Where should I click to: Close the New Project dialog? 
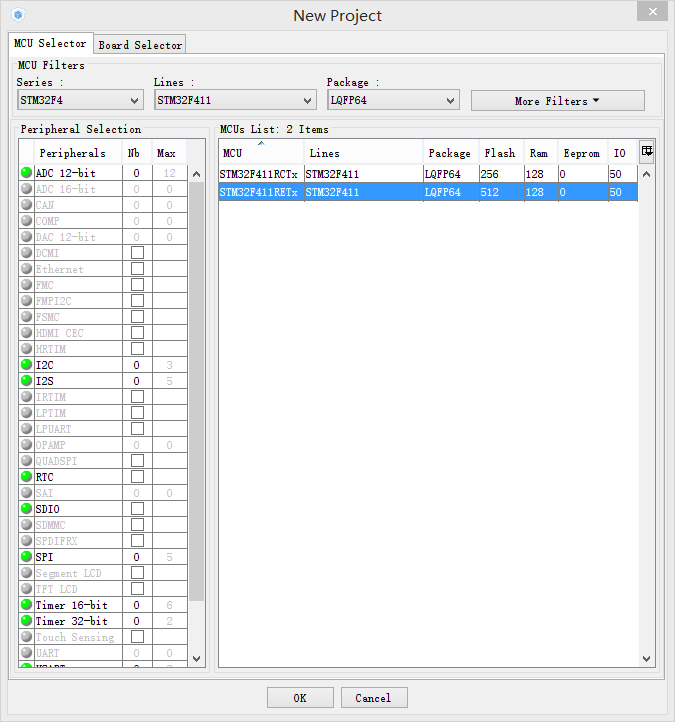(x=652, y=12)
